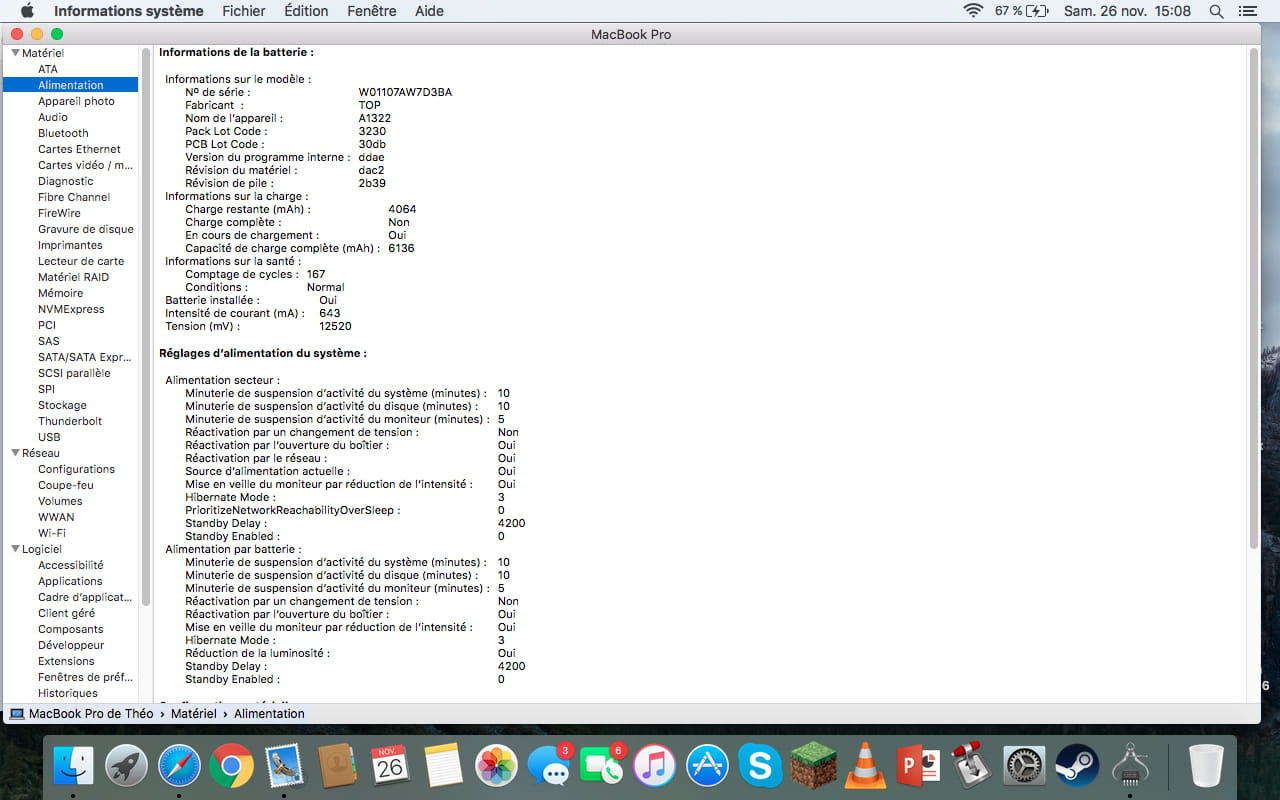Launch Safari from the Dock
Screen dimensions: 1280x800
[179, 766]
